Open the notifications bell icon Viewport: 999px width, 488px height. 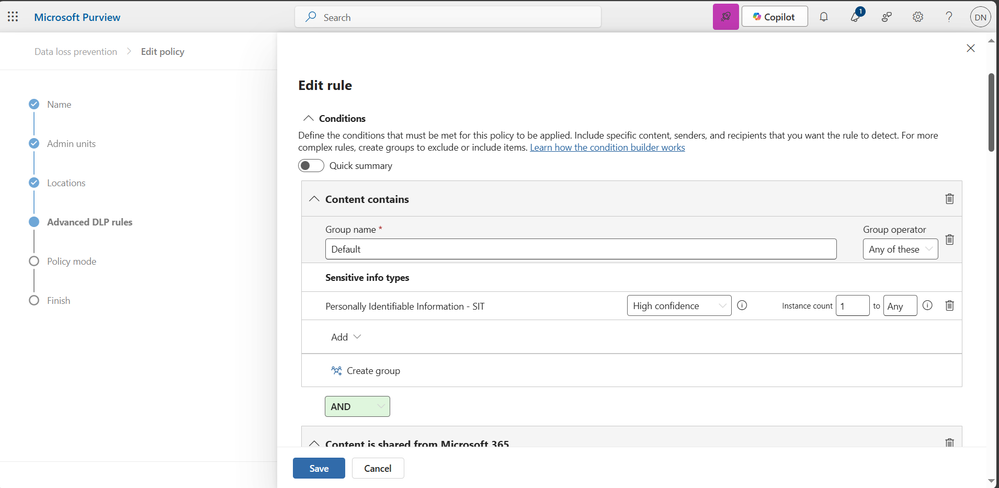823,17
